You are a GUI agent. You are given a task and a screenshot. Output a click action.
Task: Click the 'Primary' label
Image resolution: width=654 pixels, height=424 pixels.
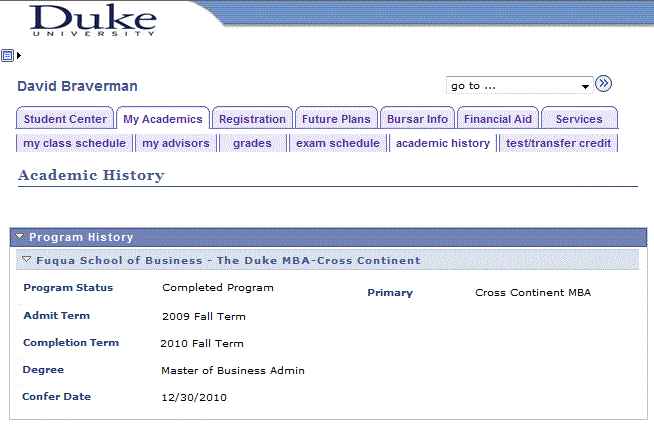pyautogui.click(x=390, y=293)
